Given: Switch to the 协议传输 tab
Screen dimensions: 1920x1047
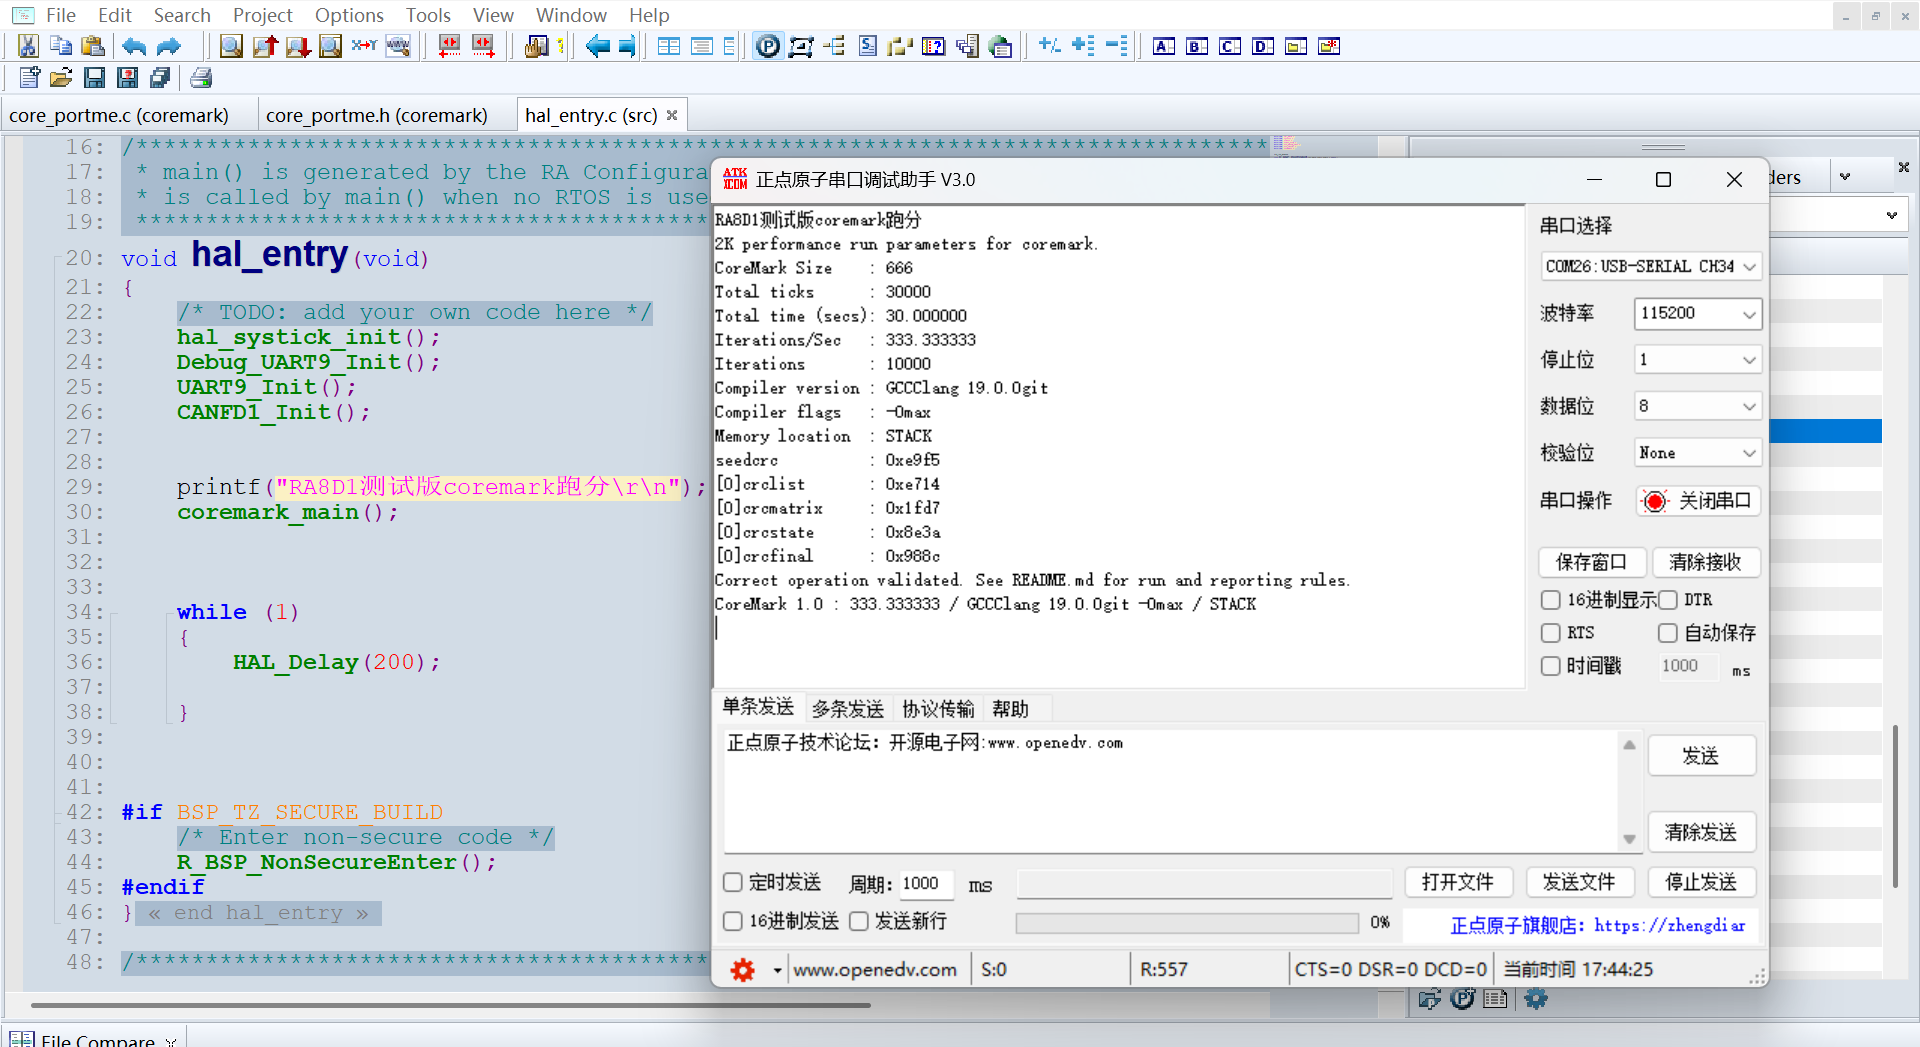Looking at the screenshot, I should (x=938, y=709).
